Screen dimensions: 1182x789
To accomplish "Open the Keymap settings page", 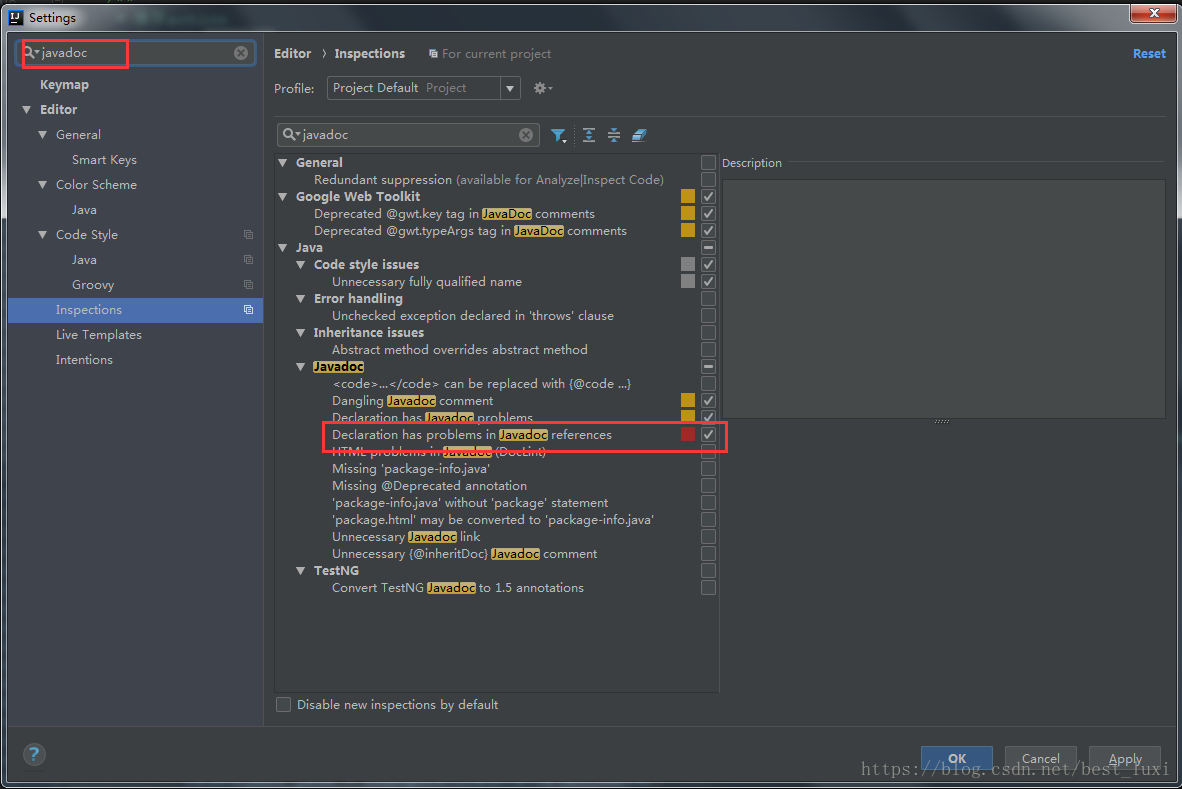I will (64, 85).
